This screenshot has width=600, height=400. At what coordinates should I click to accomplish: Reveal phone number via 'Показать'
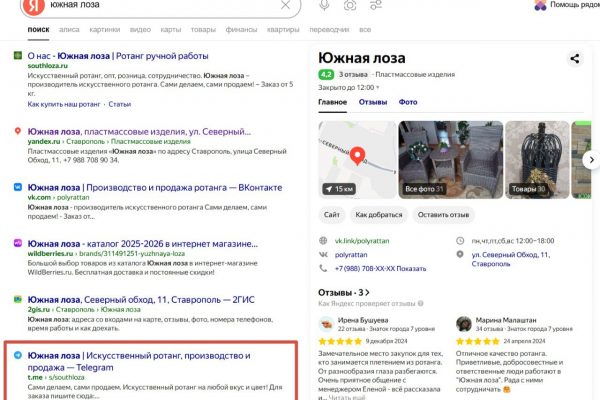[x=411, y=269]
